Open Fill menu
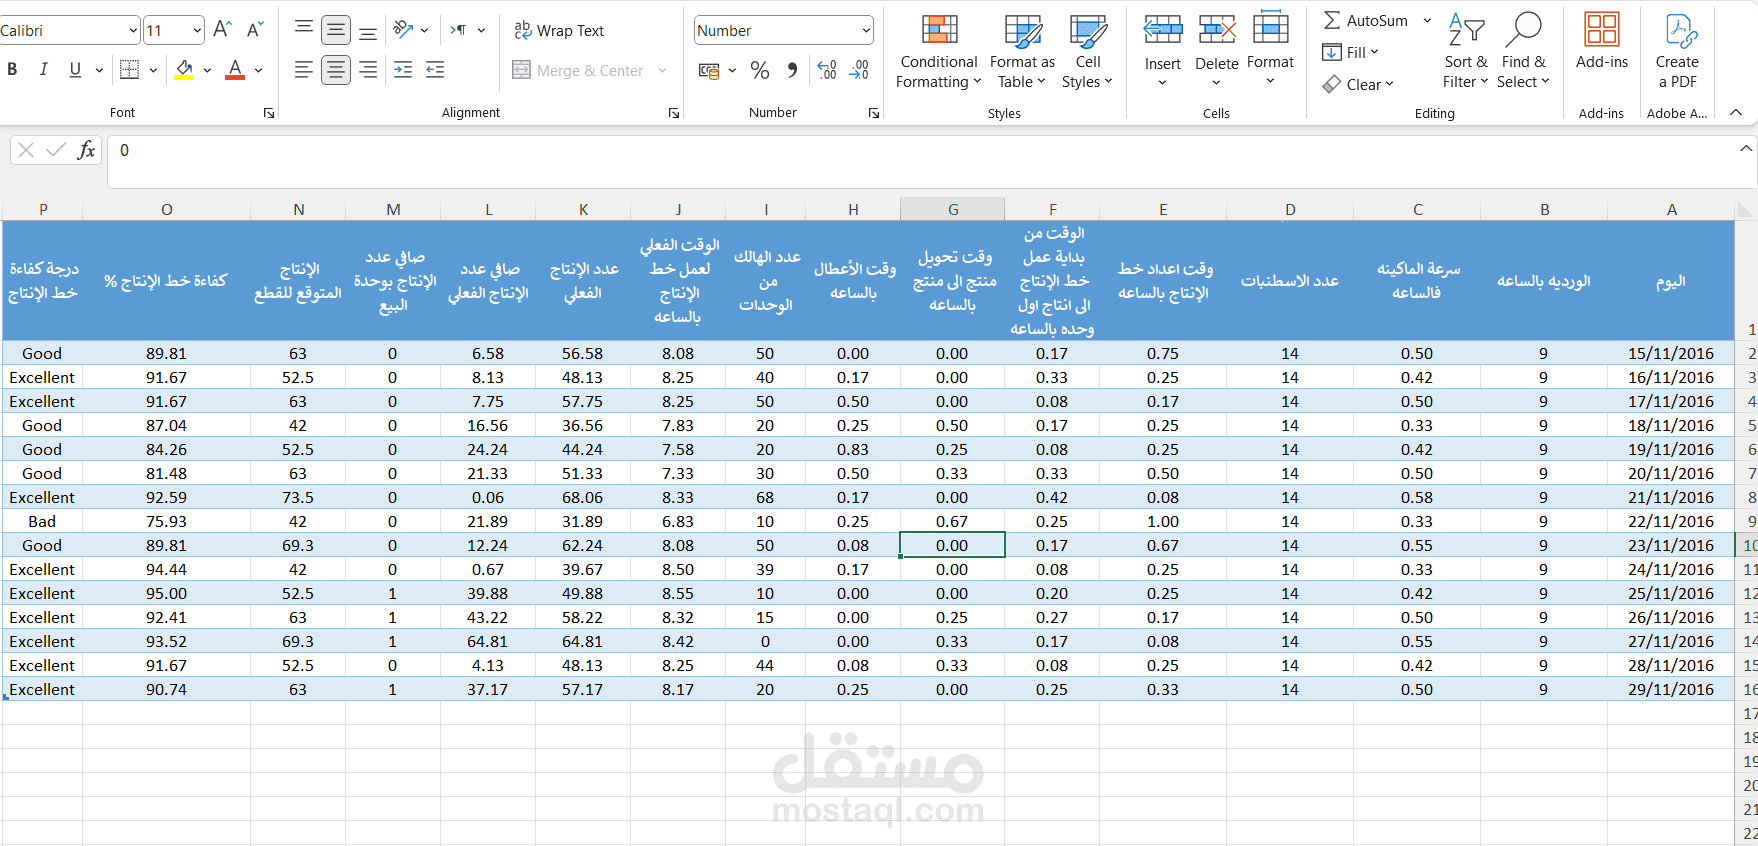The height and width of the screenshot is (846, 1758). pyautogui.click(x=1350, y=52)
